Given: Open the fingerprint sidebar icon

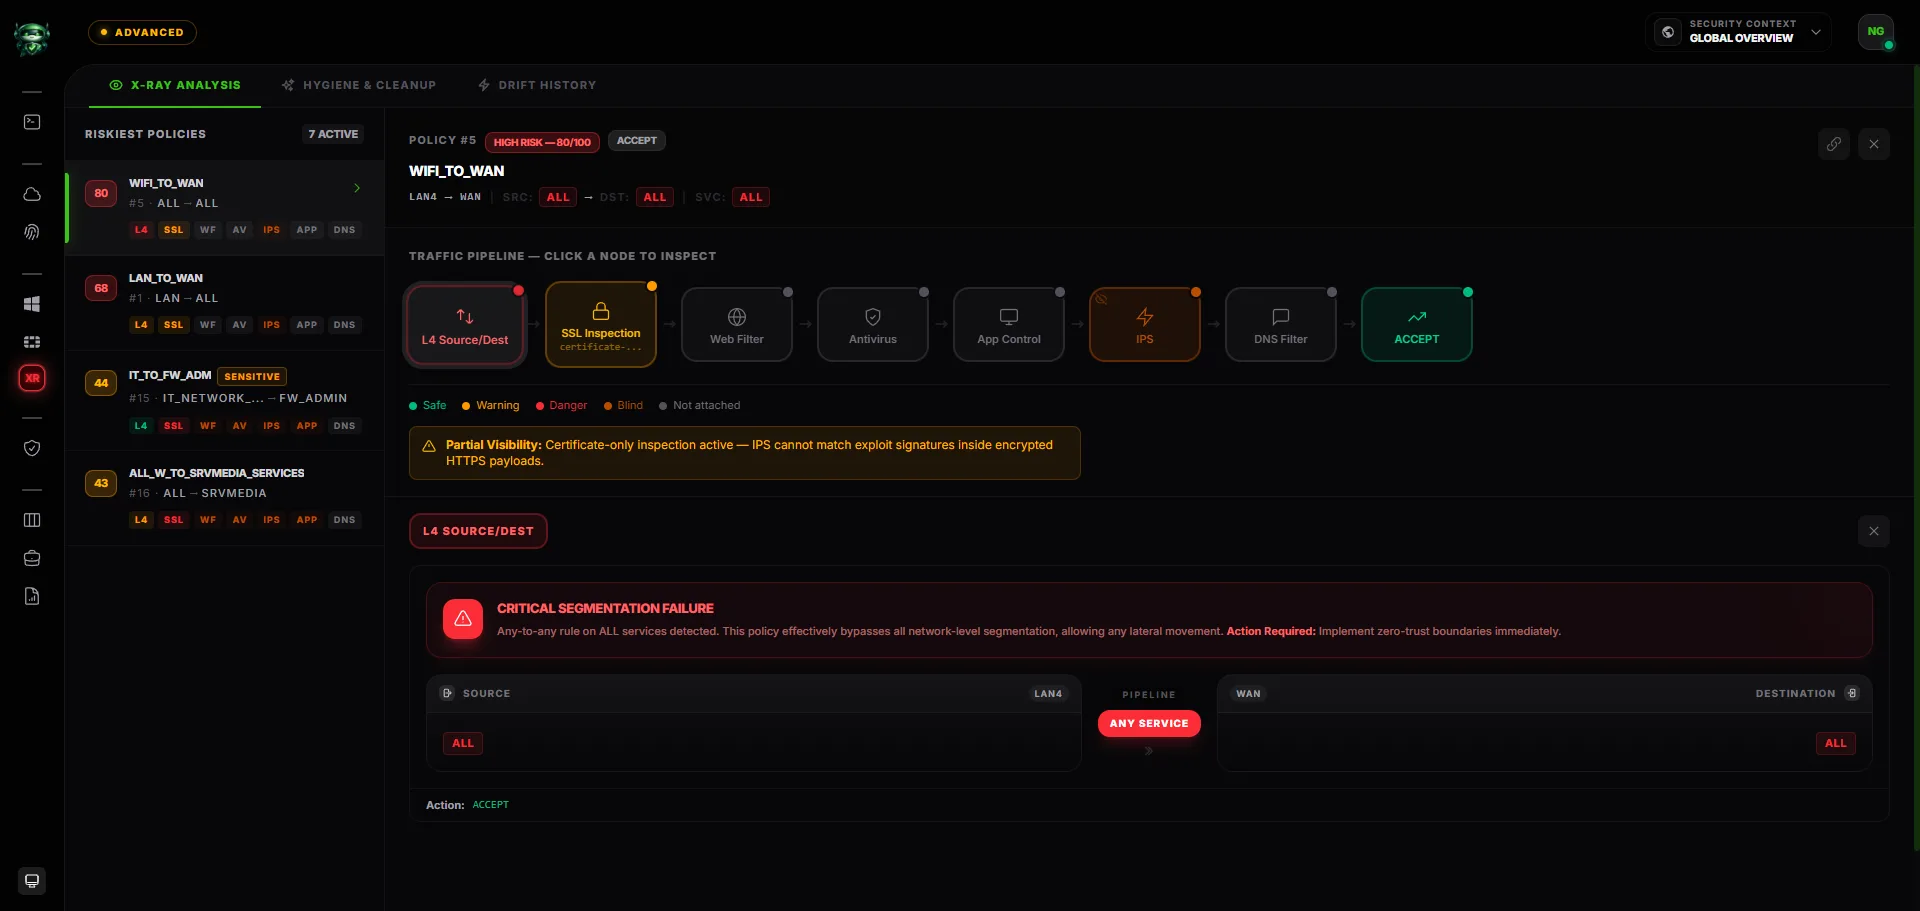Looking at the screenshot, I should pyautogui.click(x=32, y=232).
